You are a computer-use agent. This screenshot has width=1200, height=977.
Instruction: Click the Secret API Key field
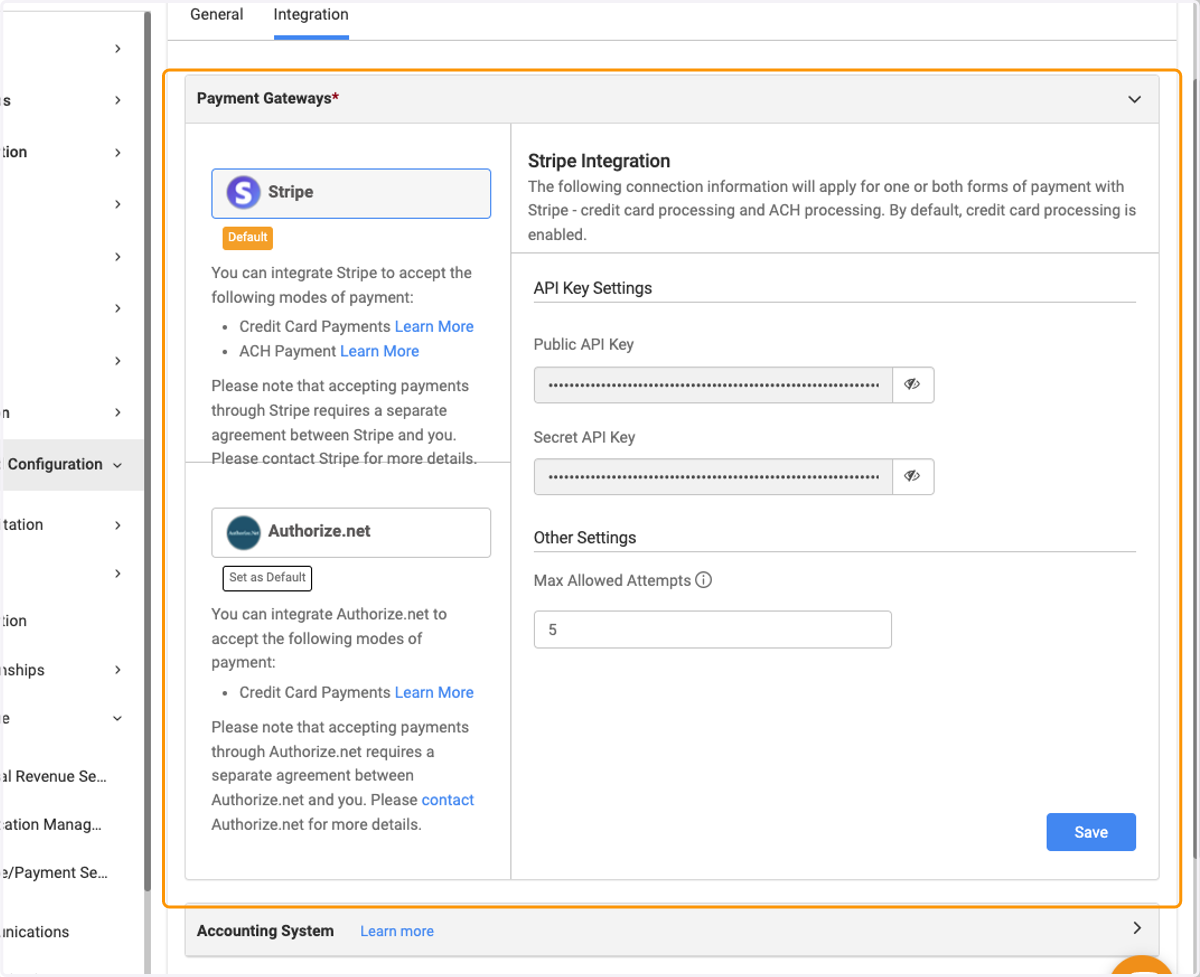pyautogui.click(x=713, y=476)
